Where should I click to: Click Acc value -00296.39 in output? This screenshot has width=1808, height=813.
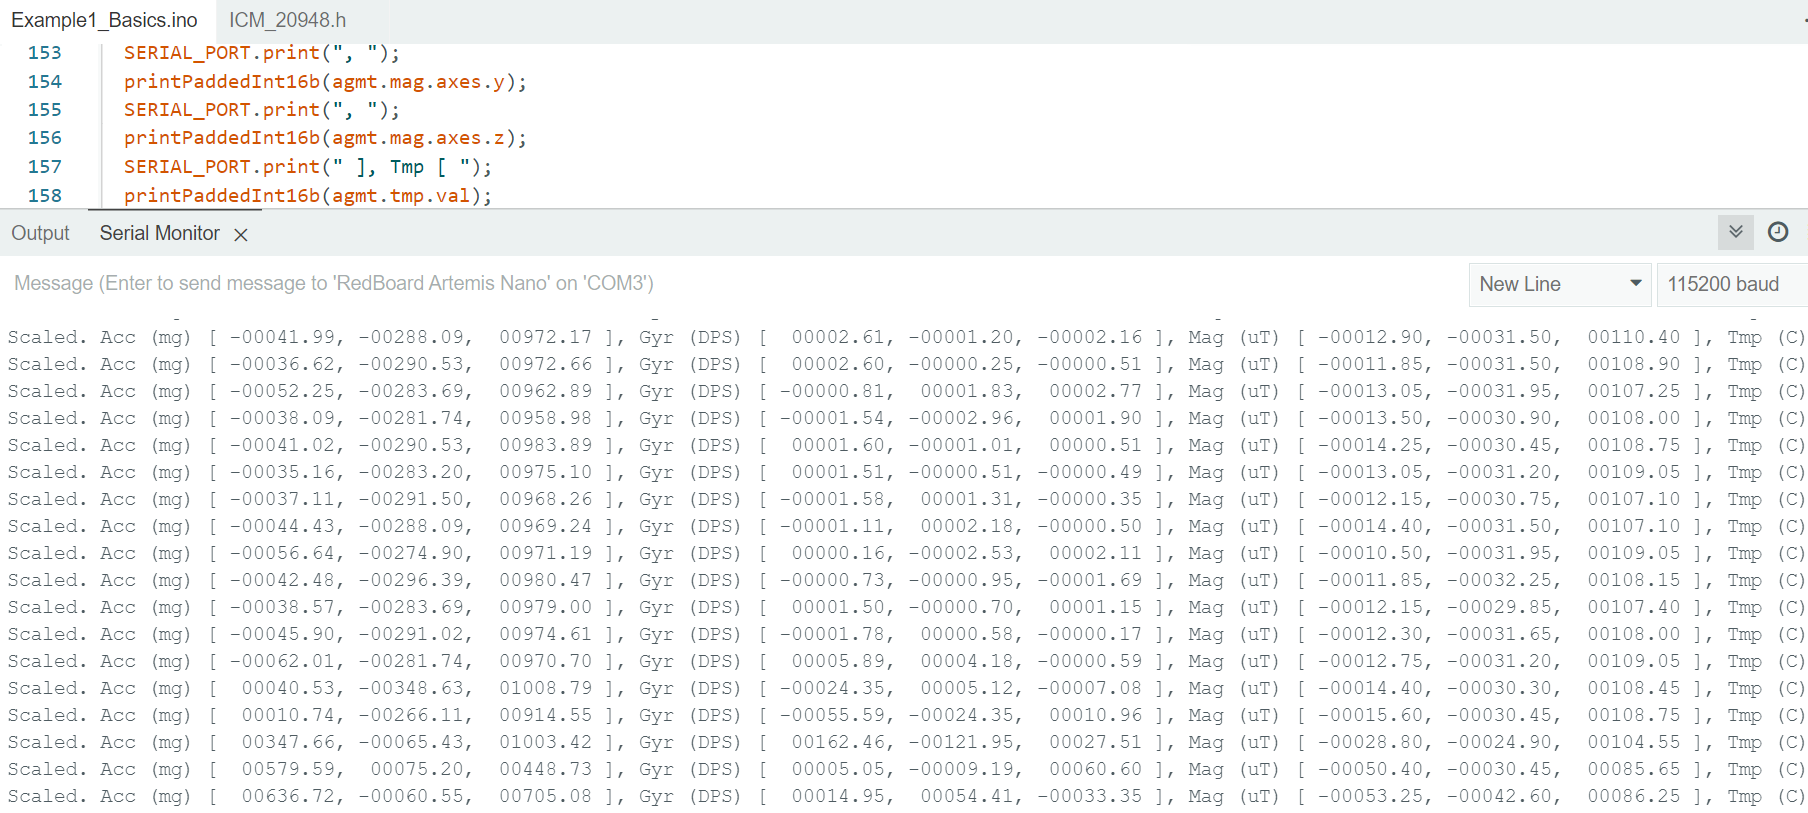click(x=410, y=581)
